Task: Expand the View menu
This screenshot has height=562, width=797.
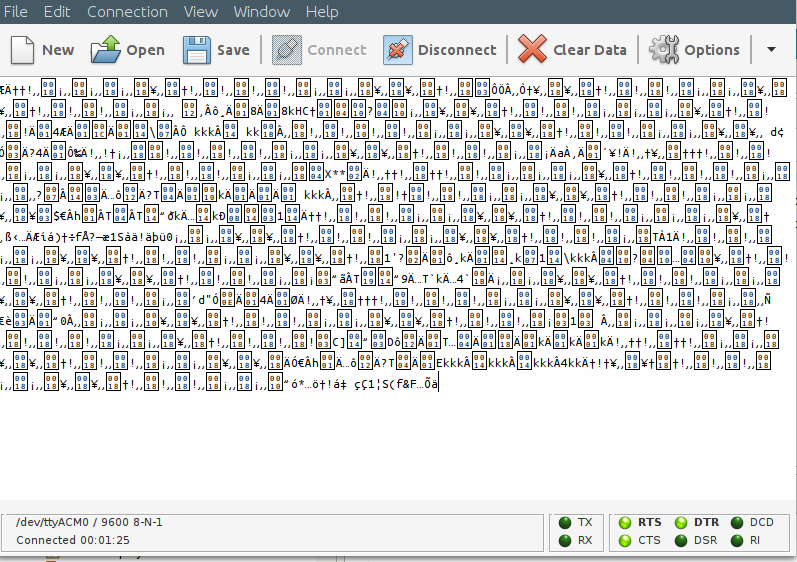Action: (x=200, y=12)
